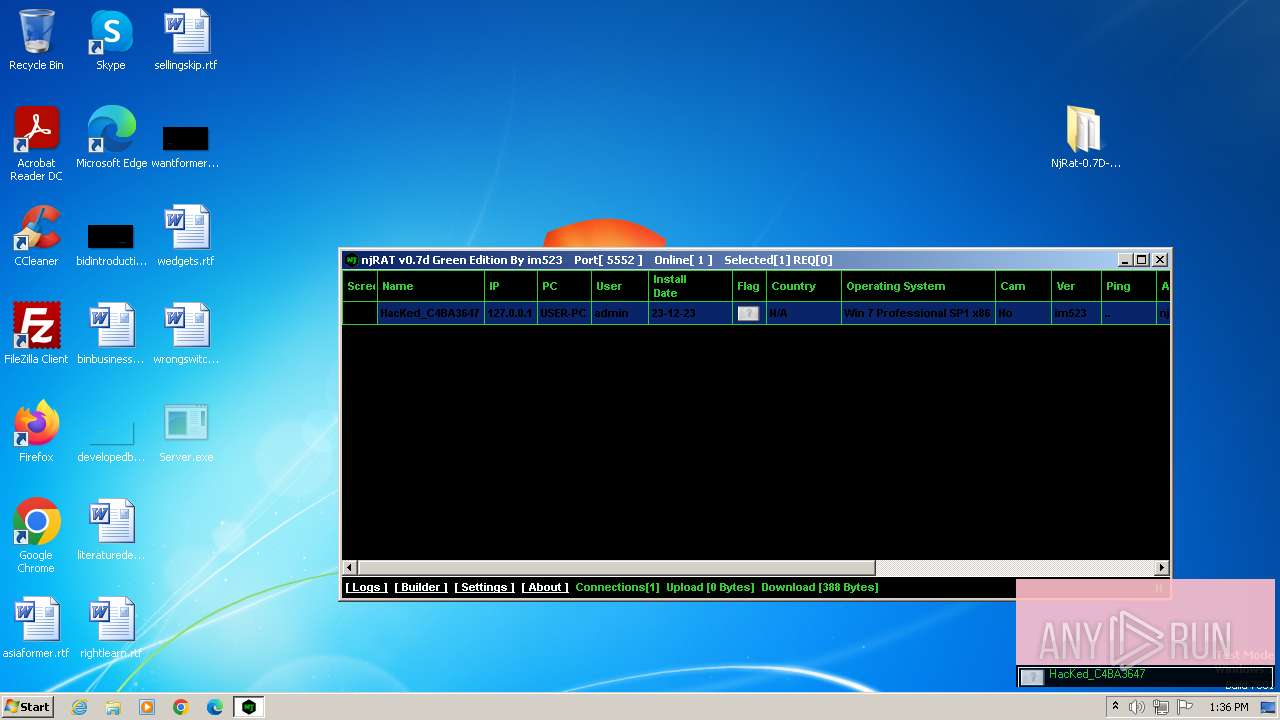Click network tray icon
1280x720 pixels.
pyautogui.click(x=1161, y=707)
